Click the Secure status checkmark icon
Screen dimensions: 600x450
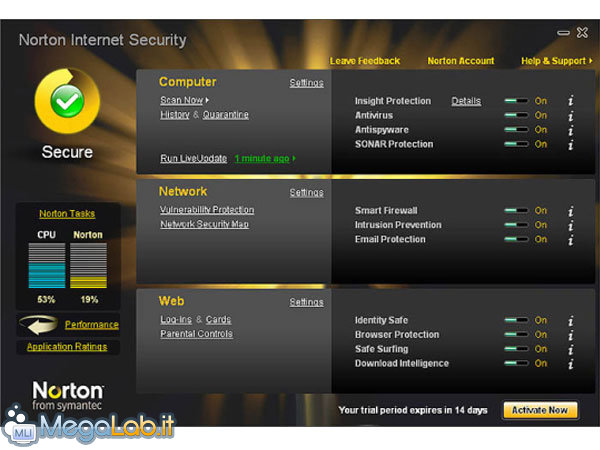point(67,101)
